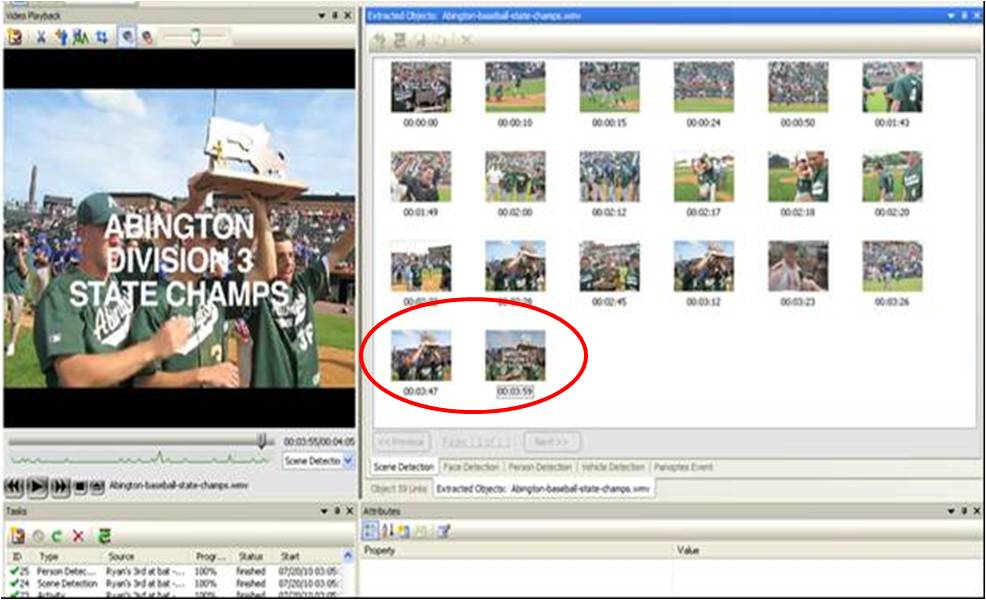
Task: Click the crop icon in Video Playback toolbar
Action: point(102,37)
